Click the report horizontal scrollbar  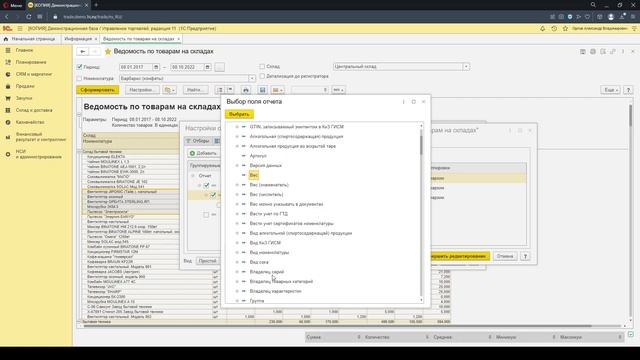(x=337, y=326)
